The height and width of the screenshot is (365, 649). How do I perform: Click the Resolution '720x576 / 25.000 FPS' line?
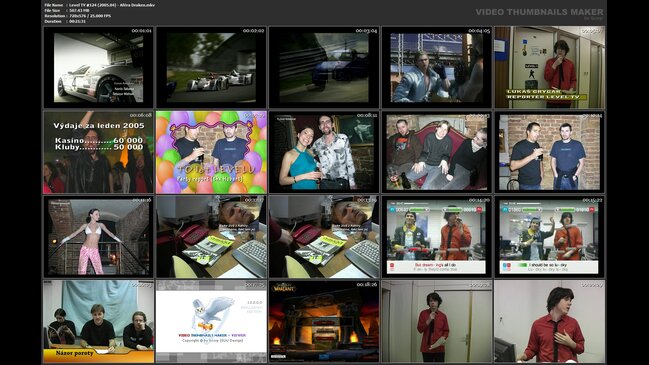78,16
